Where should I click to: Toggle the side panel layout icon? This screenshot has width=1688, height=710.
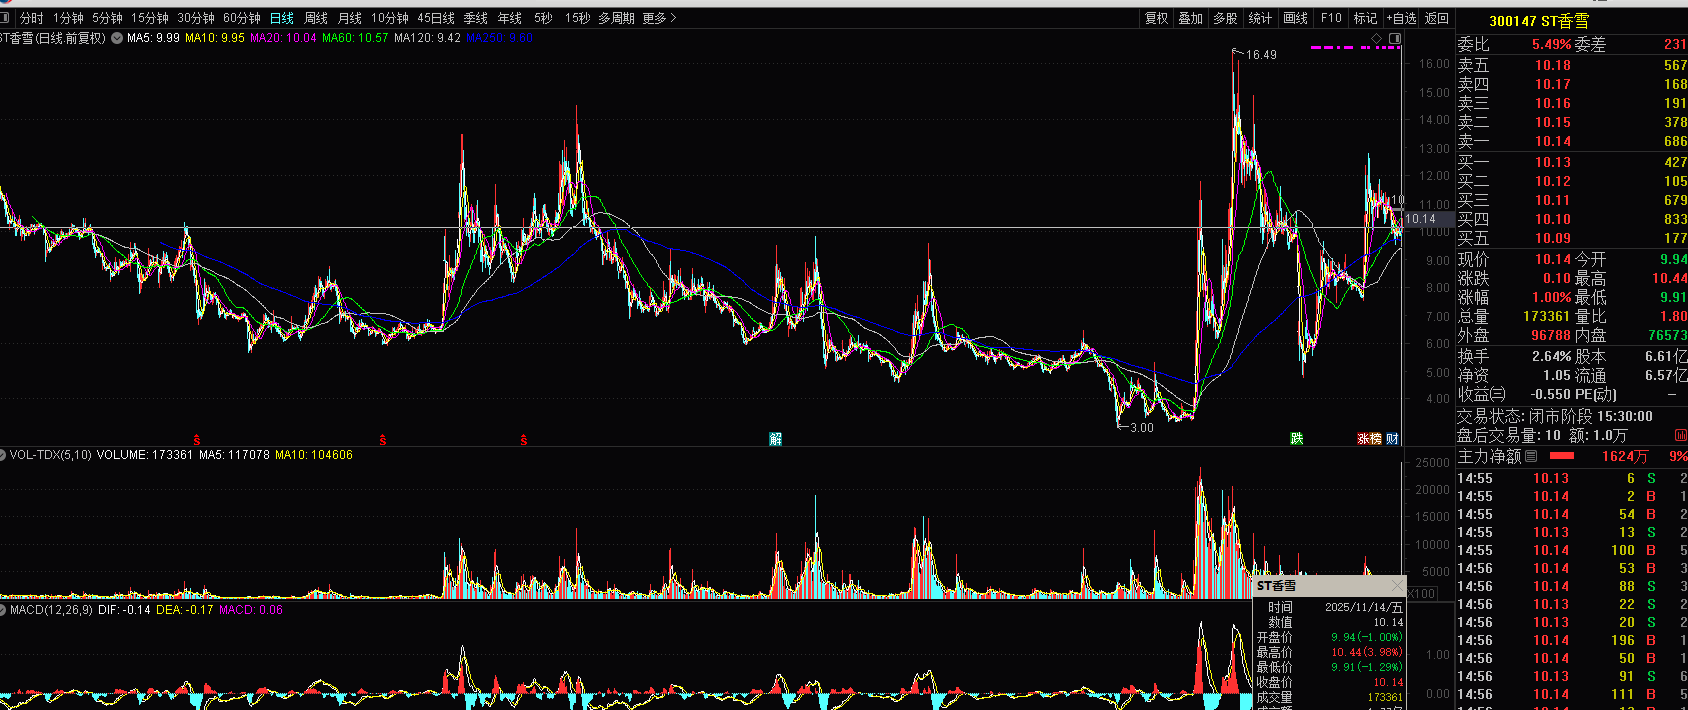tap(1394, 38)
